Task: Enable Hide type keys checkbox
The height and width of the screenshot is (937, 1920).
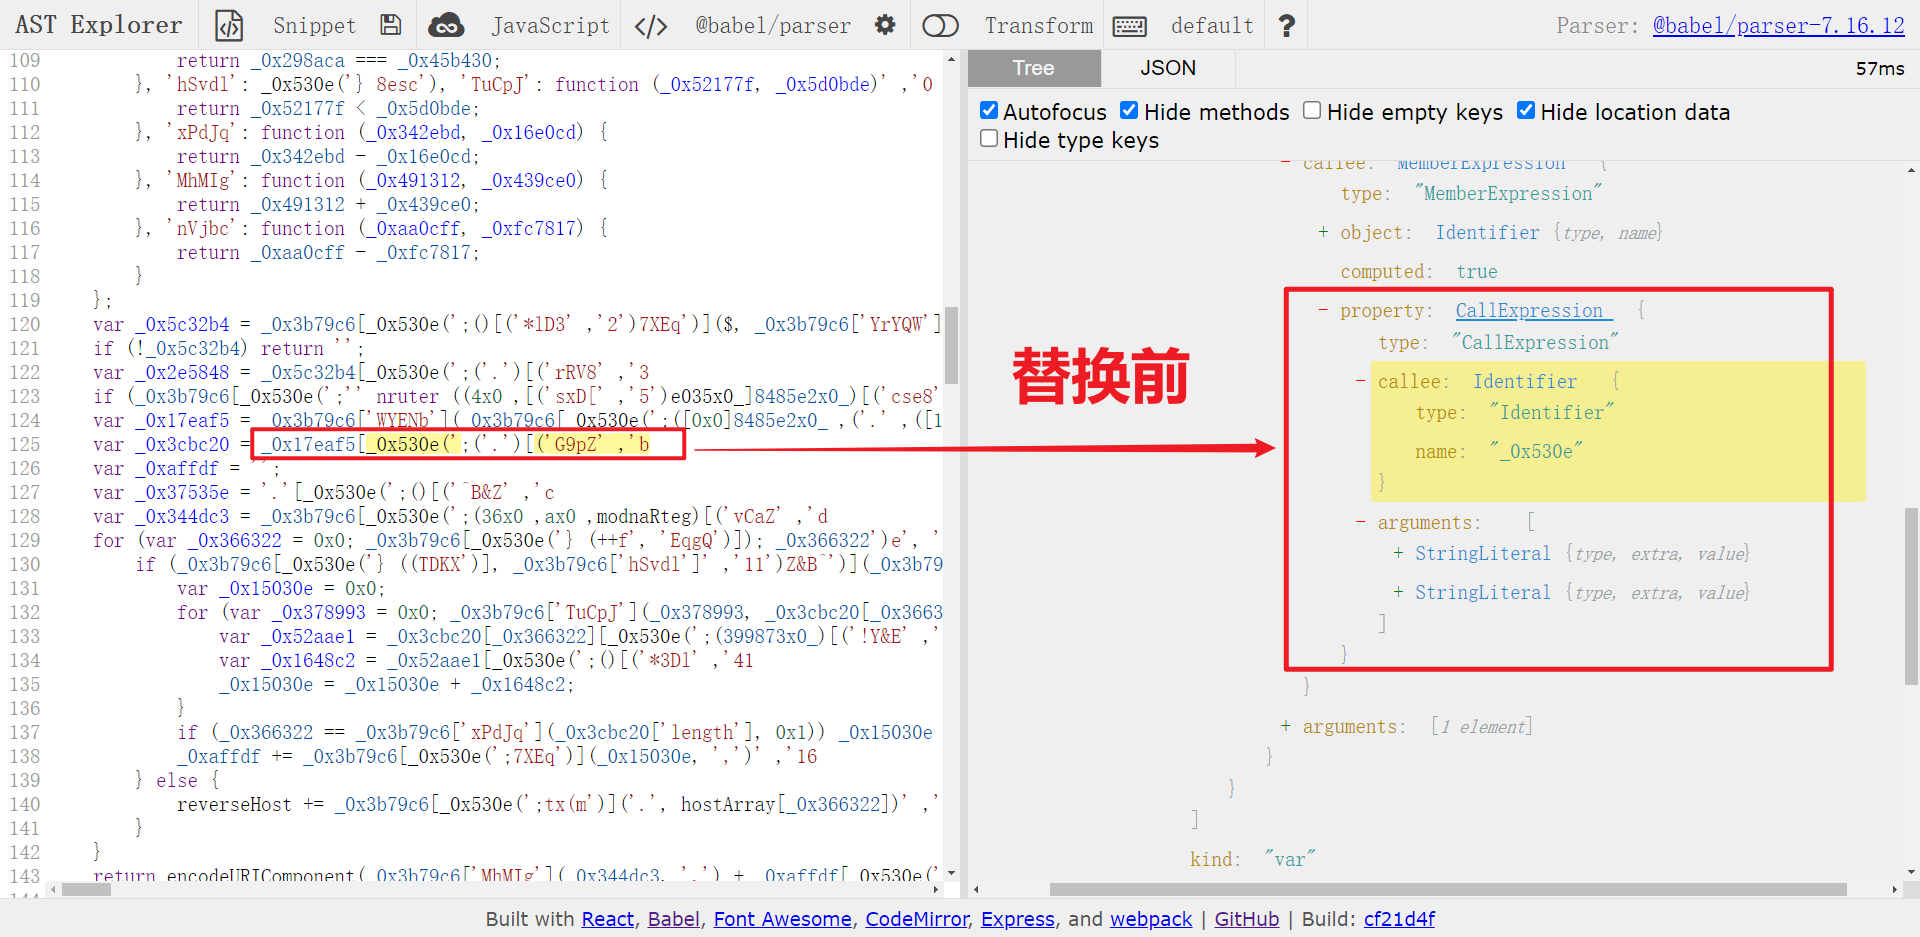Action: (x=989, y=138)
